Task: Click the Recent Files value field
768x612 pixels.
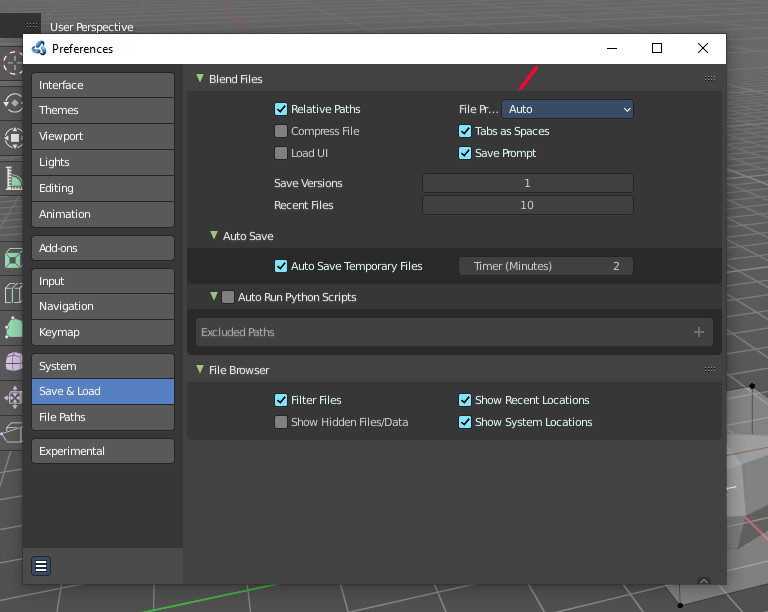Action: click(528, 205)
